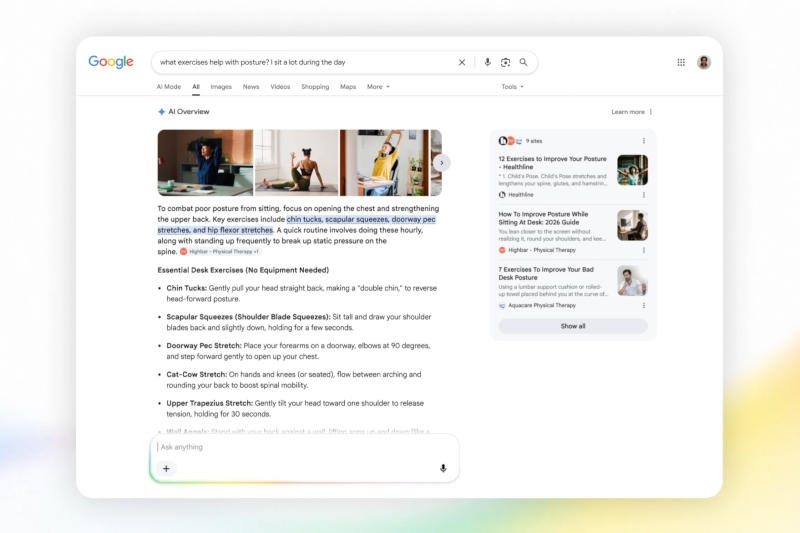The height and width of the screenshot is (533, 800).
Task: Open AI Overview options menu beside Learn more
Action: (x=651, y=112)
